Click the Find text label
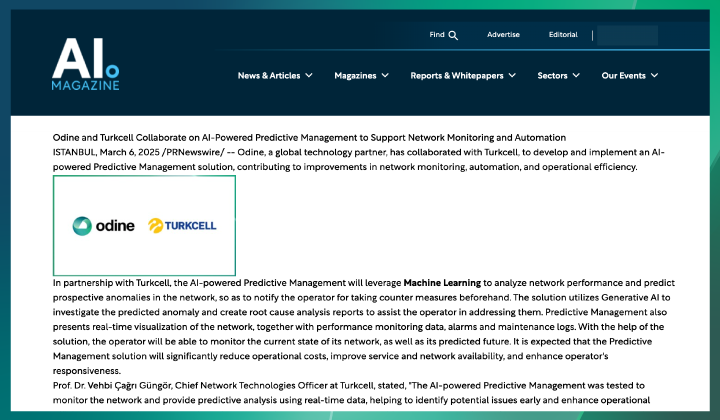This screenshot has width=720, height=420. 437,35
